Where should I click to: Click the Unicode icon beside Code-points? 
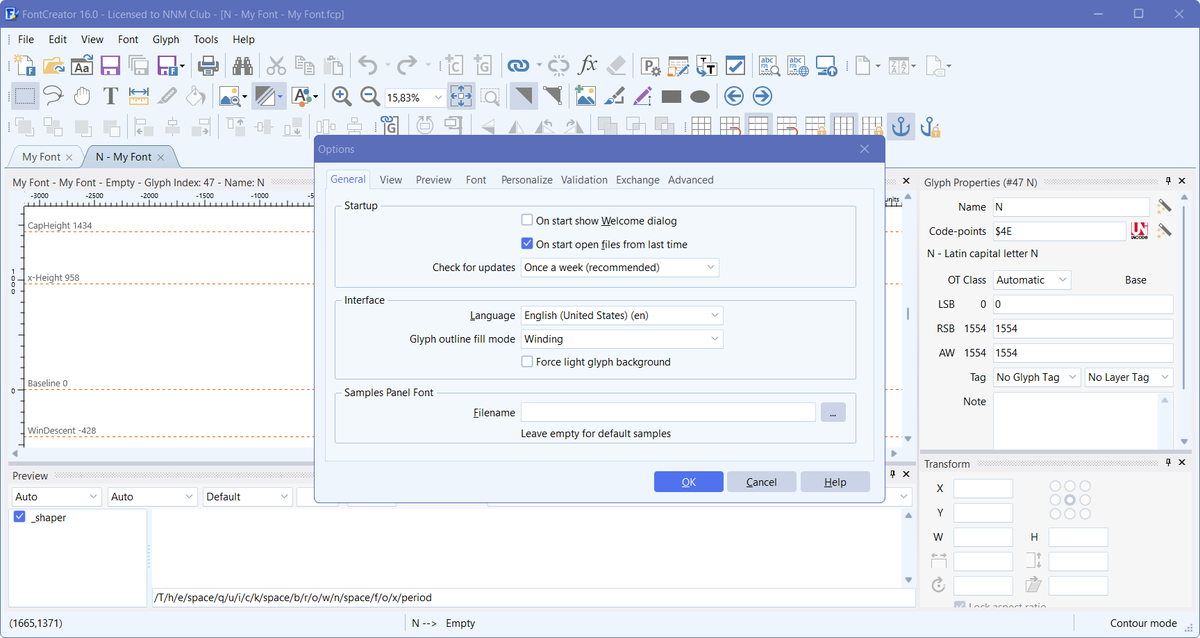(x=1139, y=231)
